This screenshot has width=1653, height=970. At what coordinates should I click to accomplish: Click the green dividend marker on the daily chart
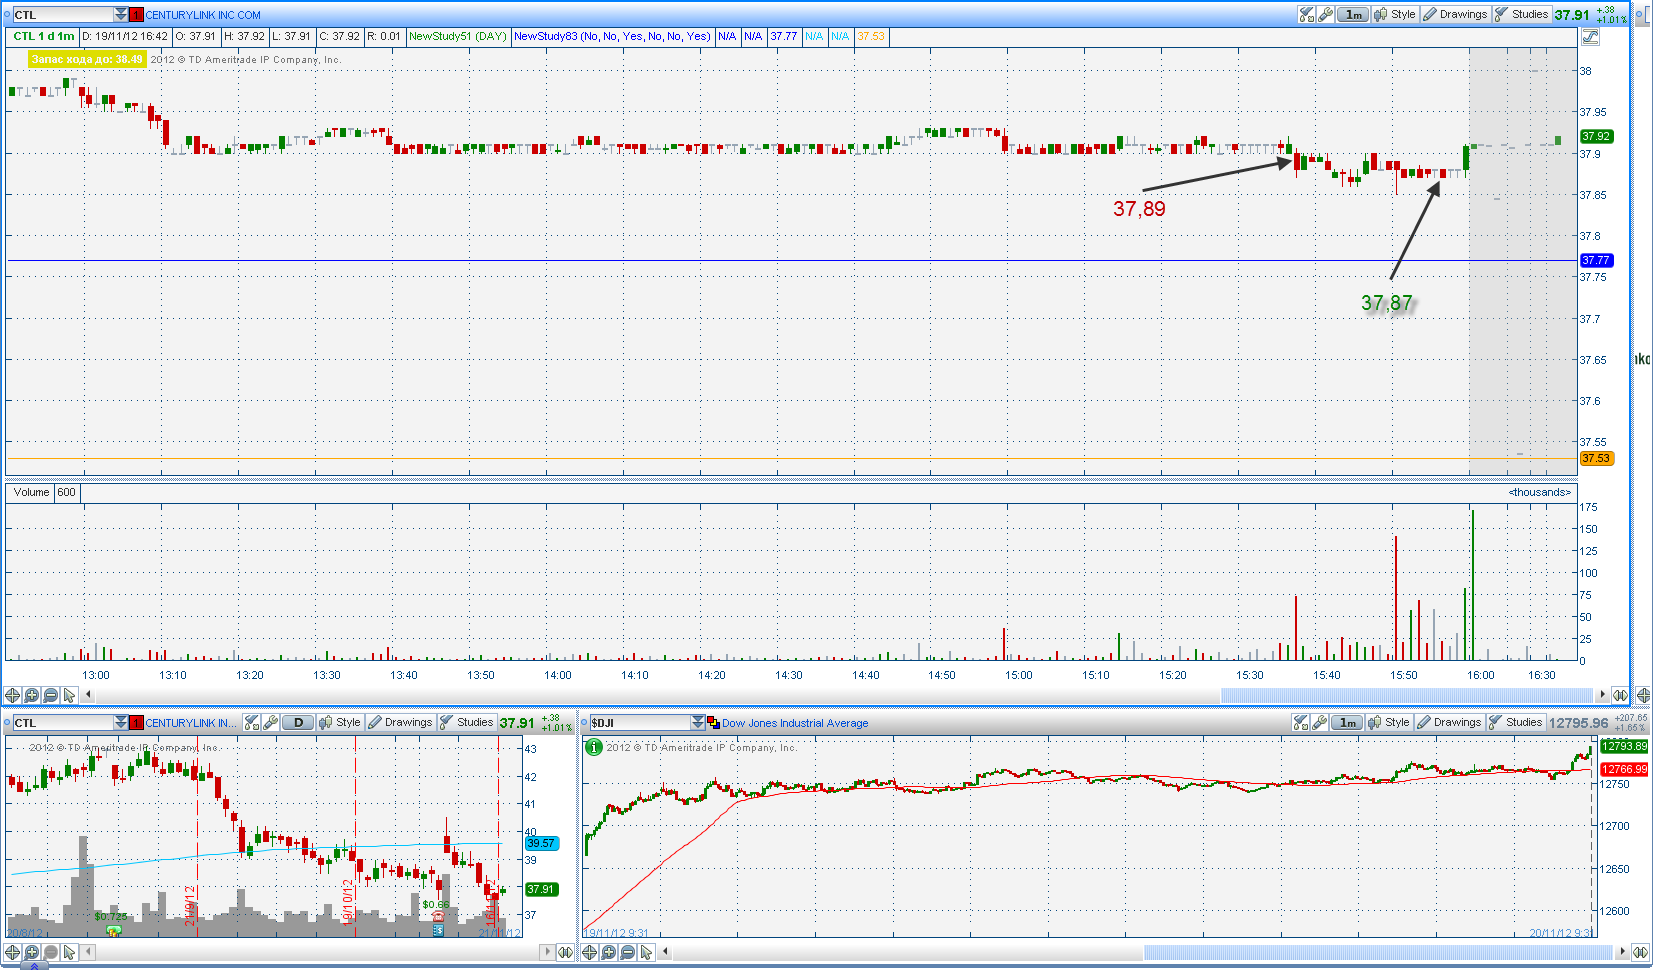pyautogui.click(x=113, y=931)
